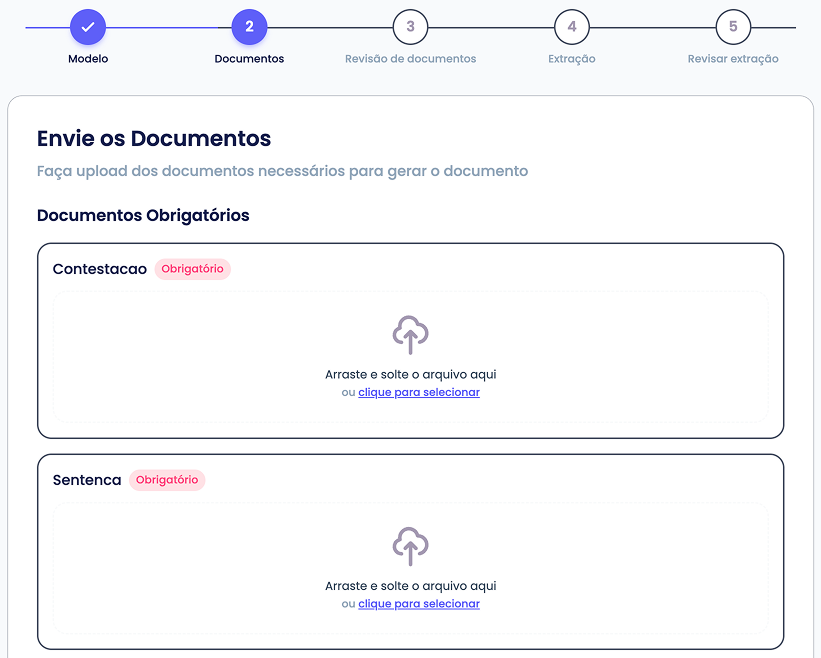This screenshot has height=658, width=821.
Task: Click the Obrigatório badge next to Contestacao
Action: click(x=192, y=269)
